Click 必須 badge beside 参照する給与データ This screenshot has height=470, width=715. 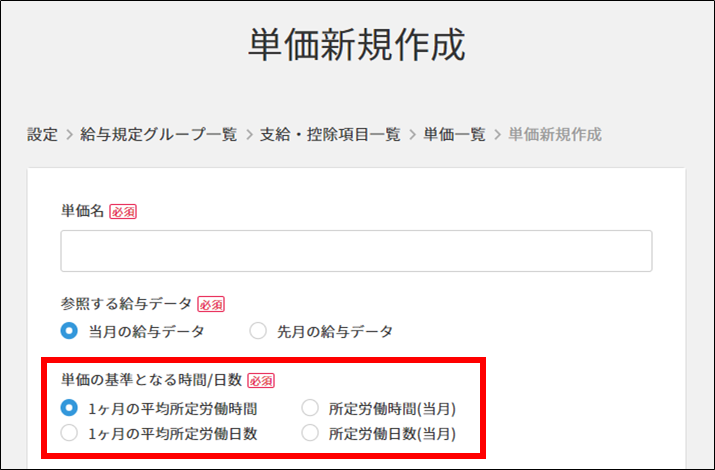211,305
